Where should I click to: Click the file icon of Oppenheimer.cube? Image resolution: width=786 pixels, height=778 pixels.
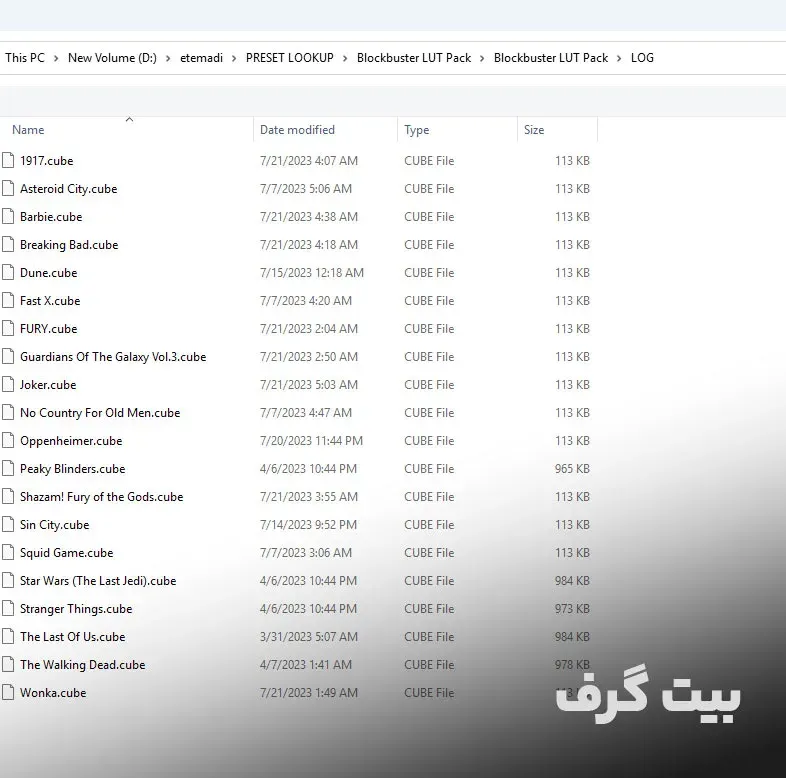[x=8, y=441]
